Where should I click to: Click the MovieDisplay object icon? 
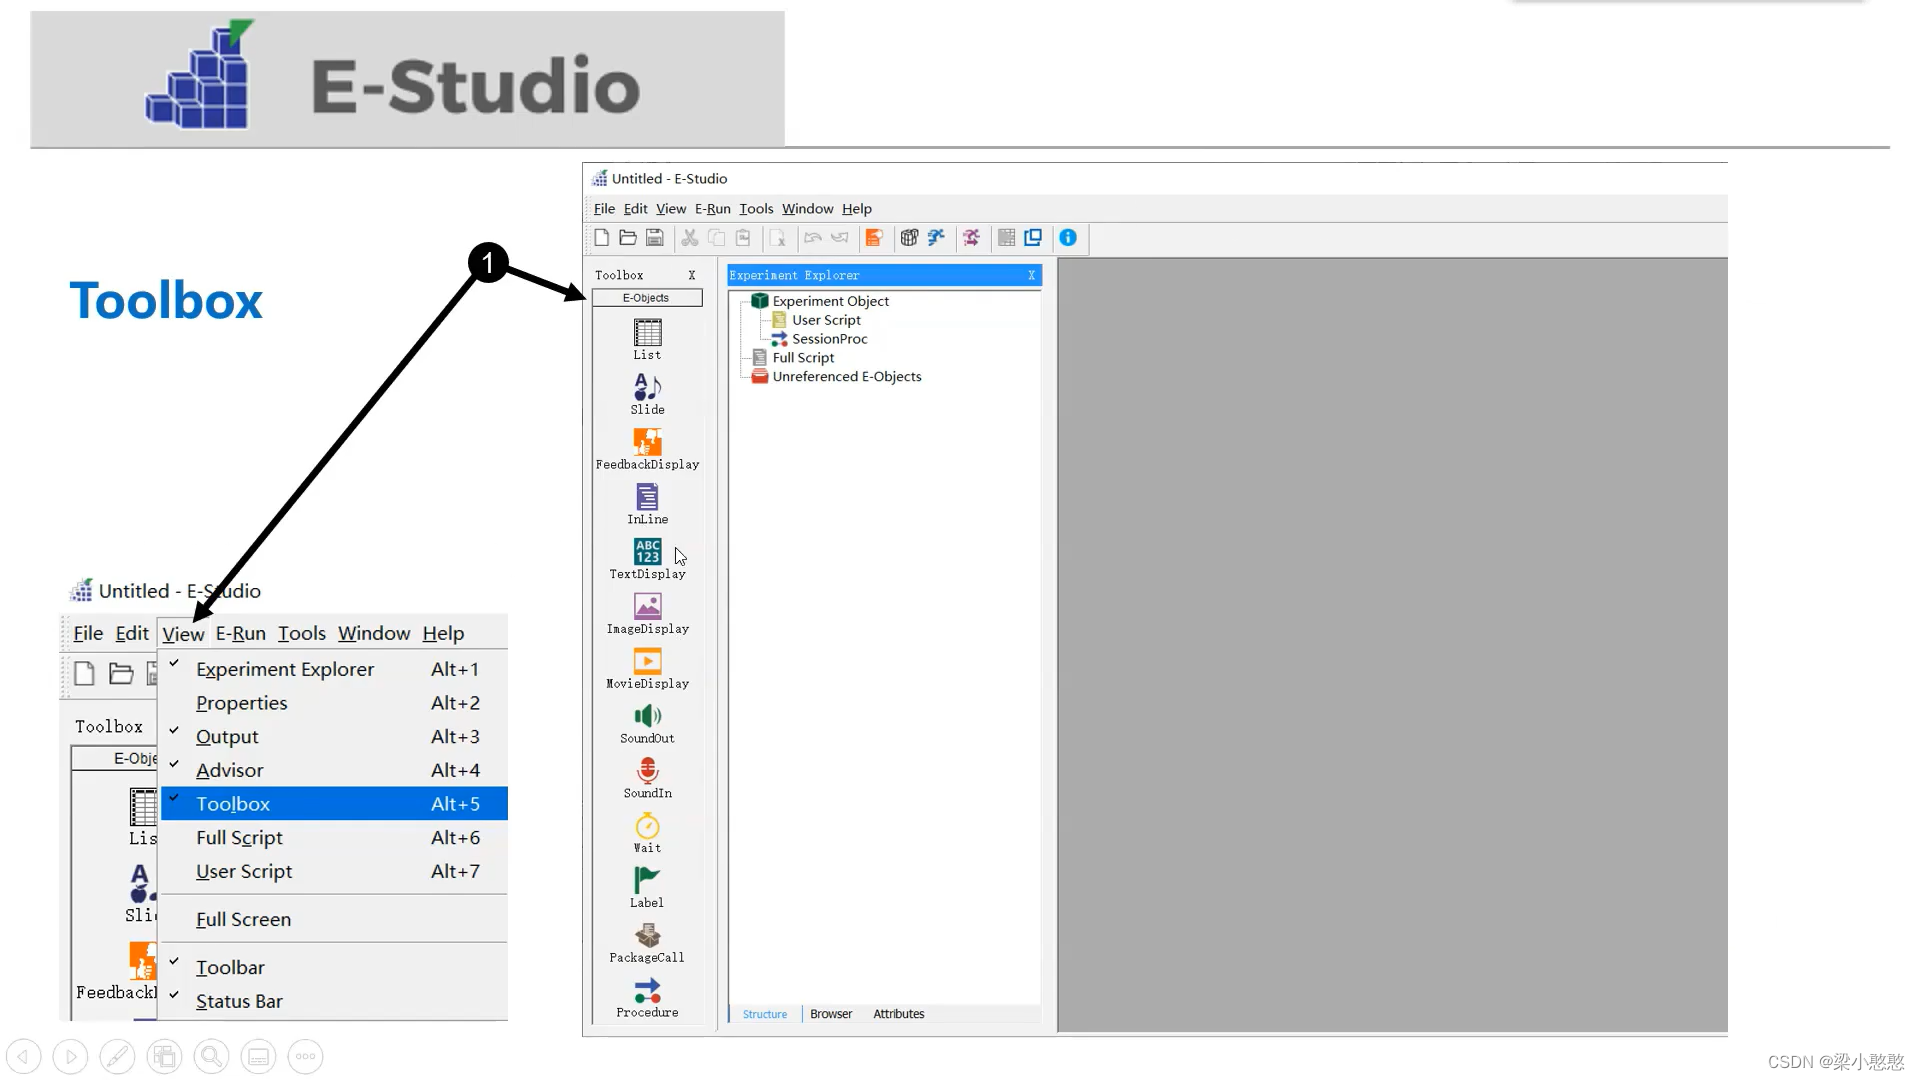pos(647,661)
